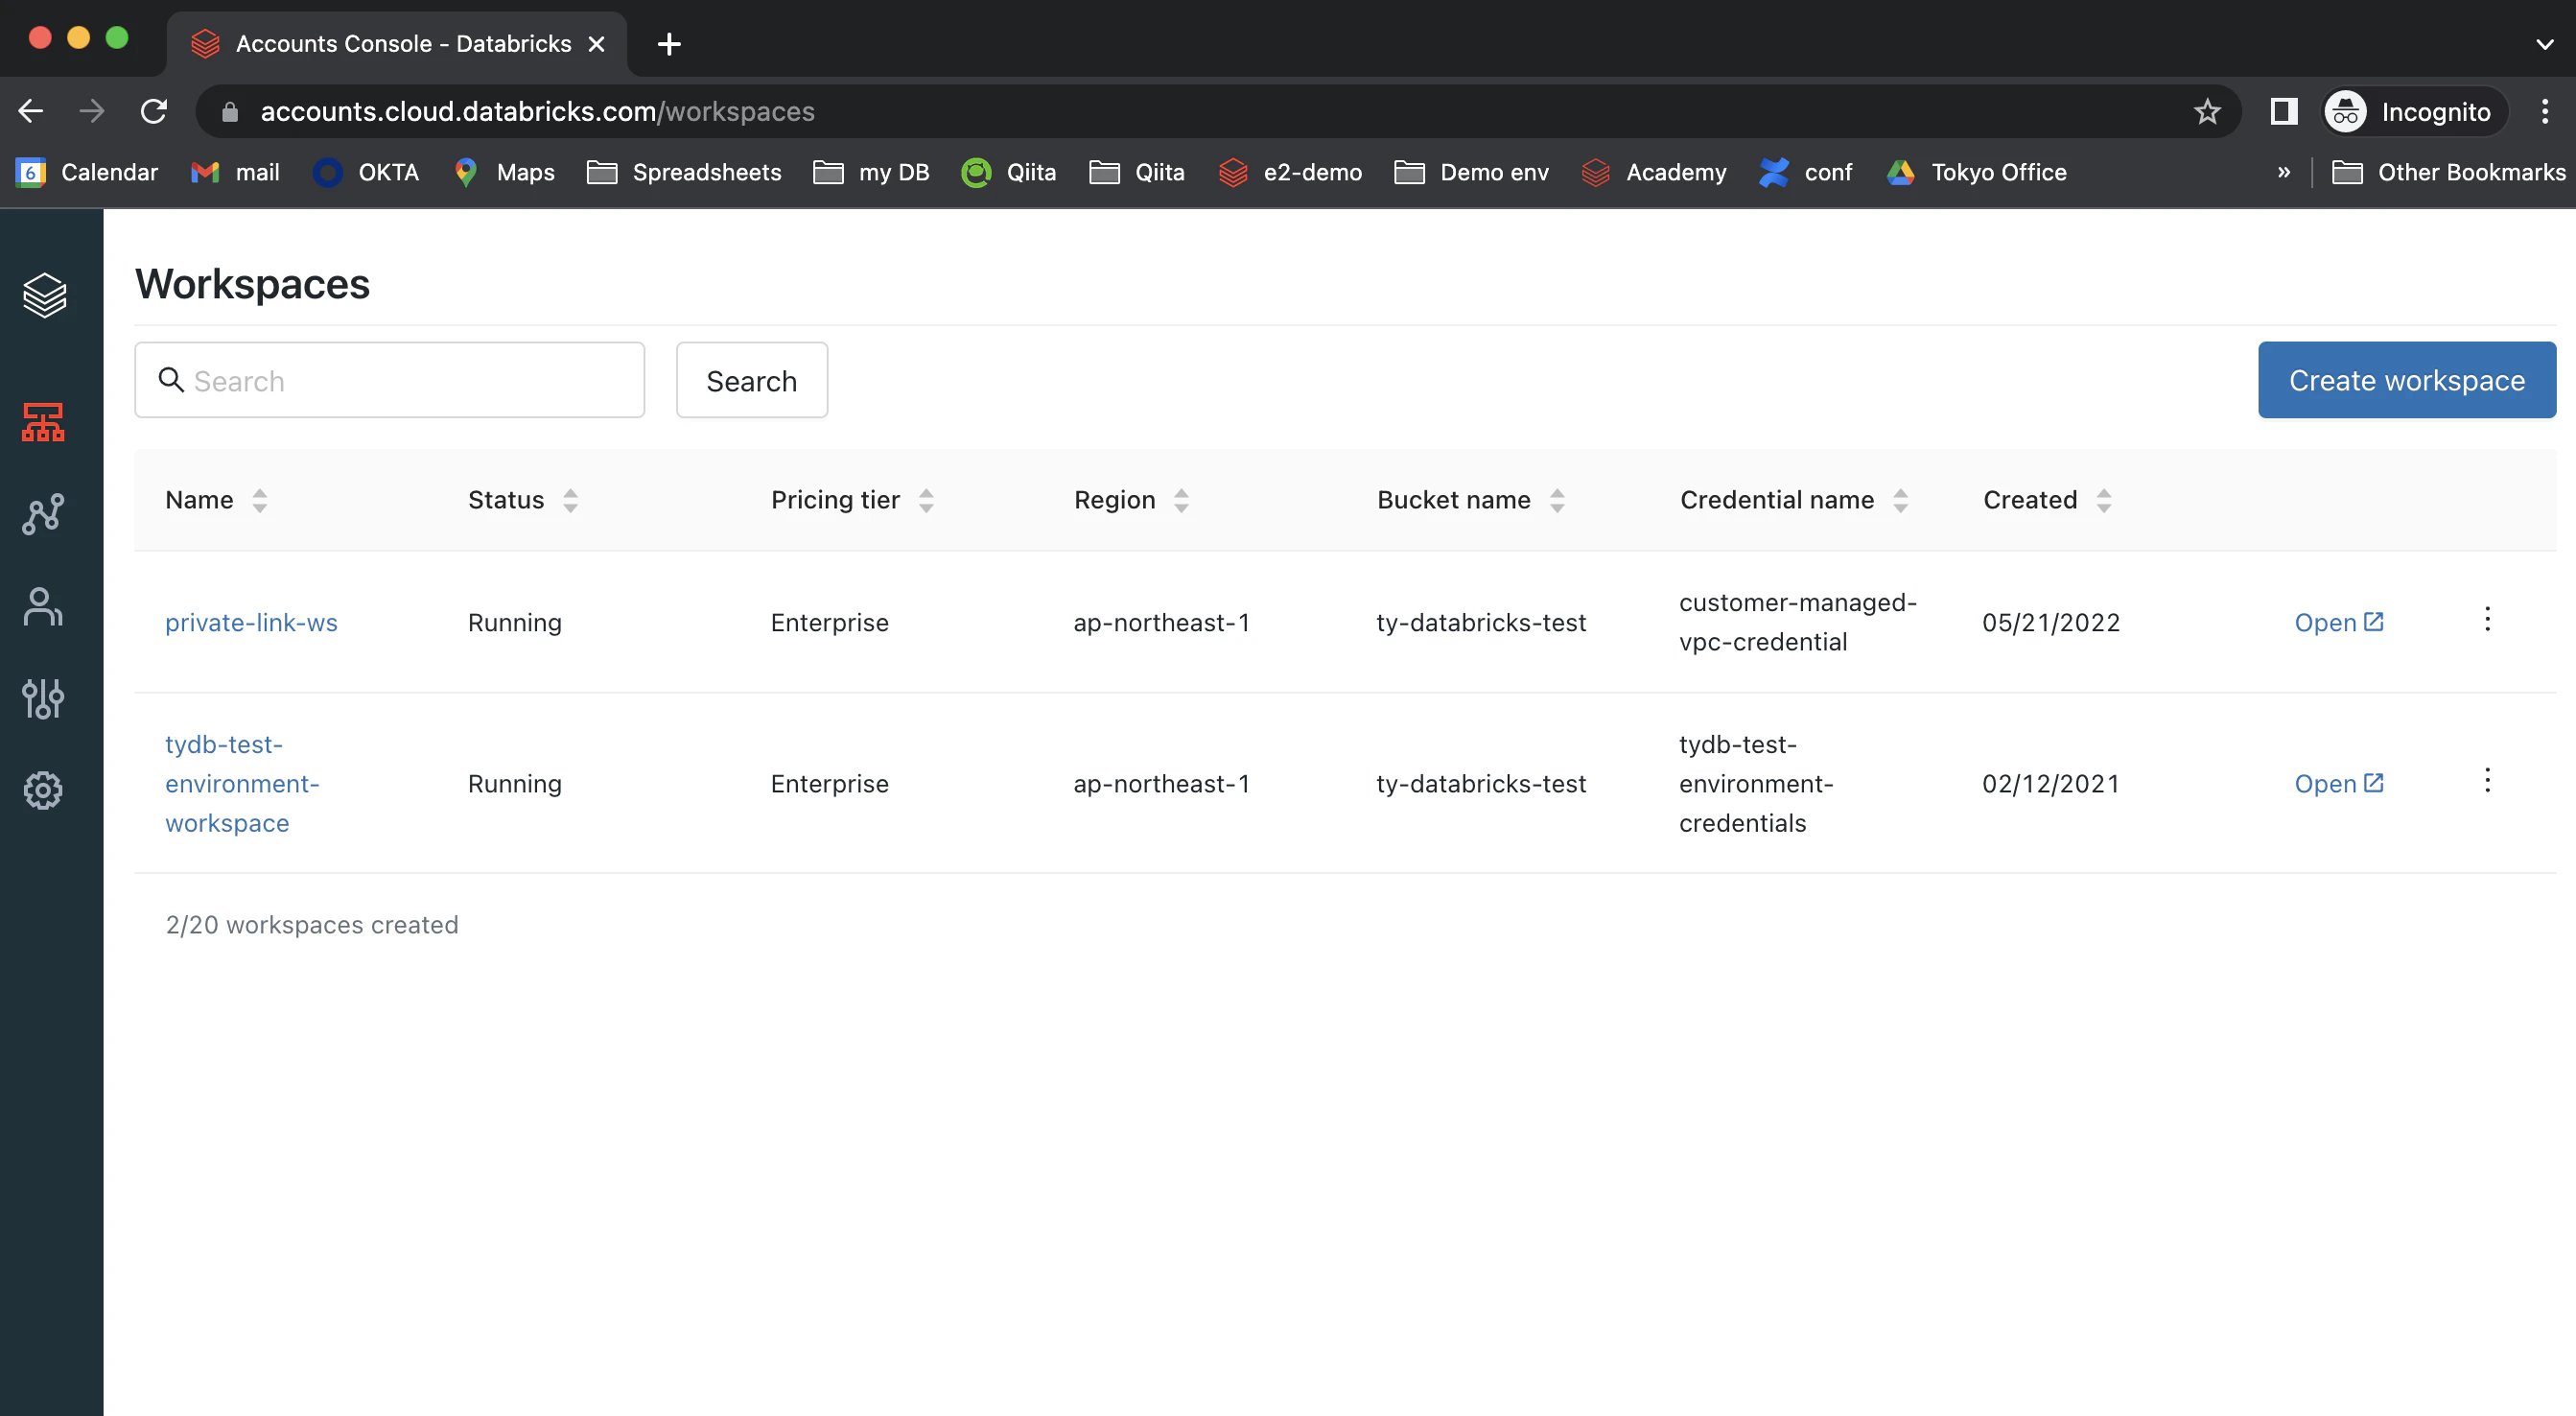The width and height of the screenshot is (2576, 1416).
Task: Open the Workspaces sidebar icon
Action: coord(43,422)
